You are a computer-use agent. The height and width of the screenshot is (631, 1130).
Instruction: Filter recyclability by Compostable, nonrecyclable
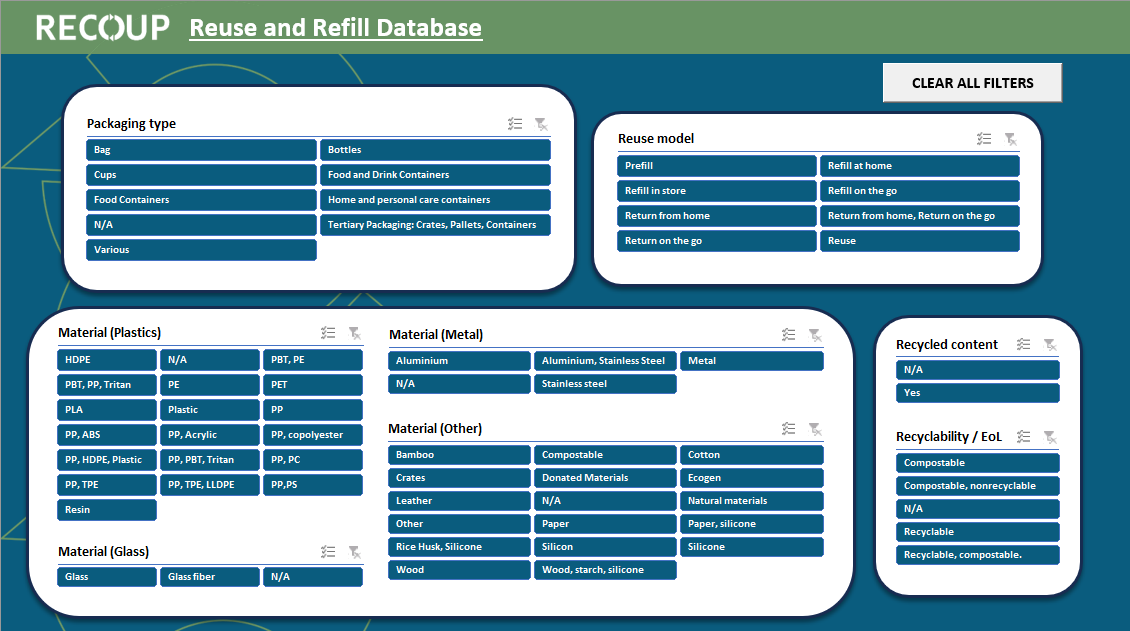point(978,486)
